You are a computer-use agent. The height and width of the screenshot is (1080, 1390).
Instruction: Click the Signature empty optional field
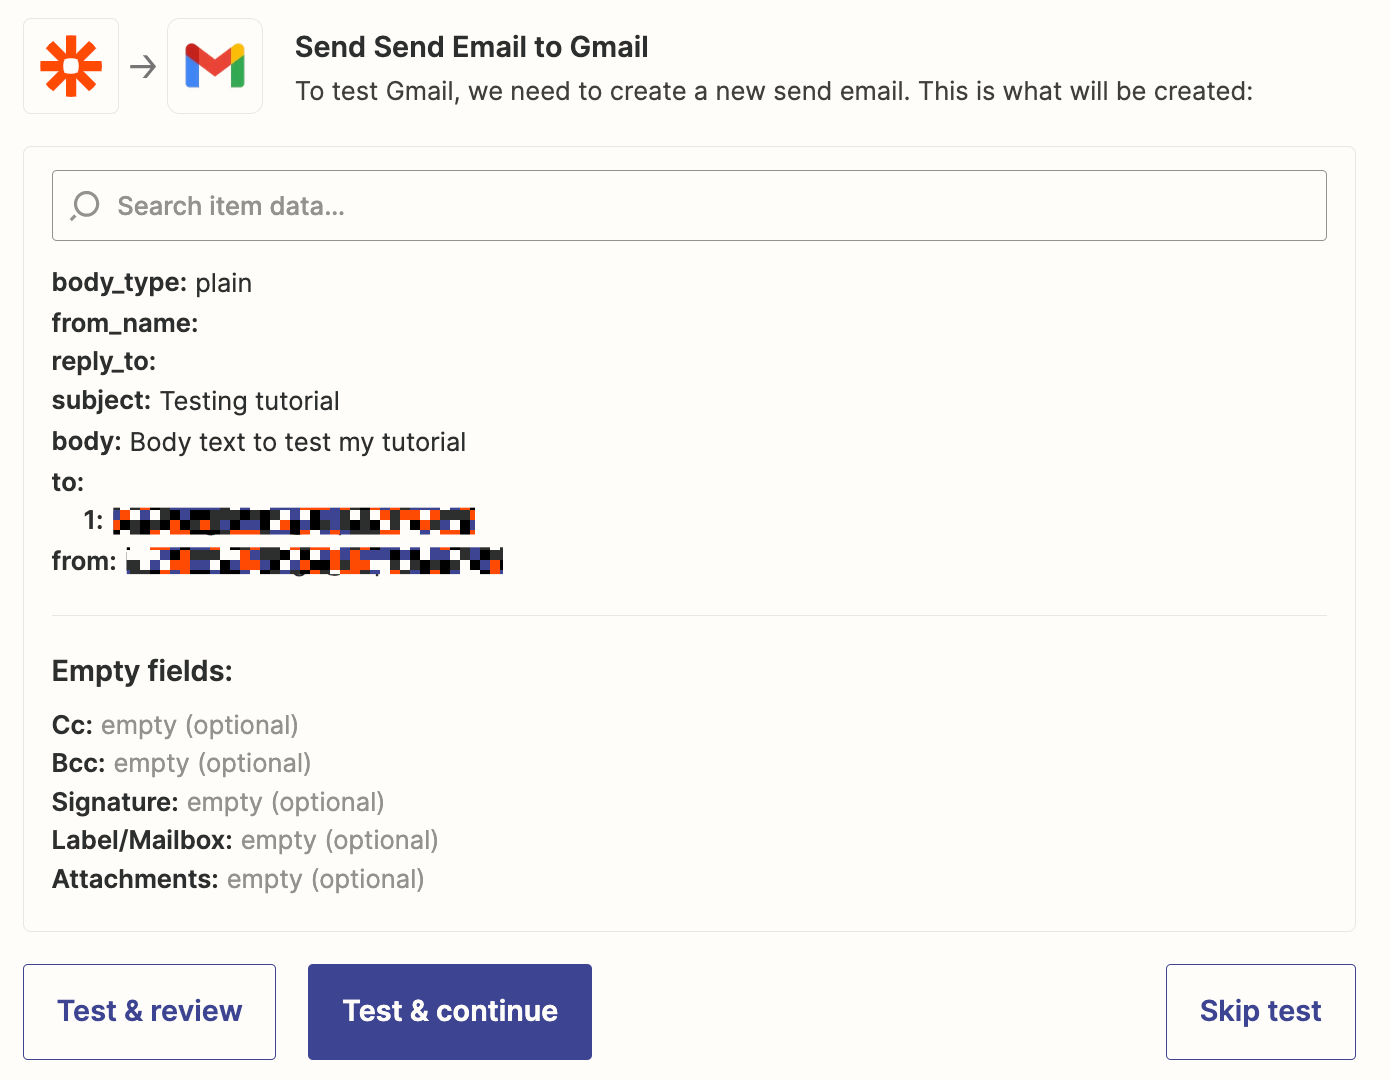[x=218, y=802]
